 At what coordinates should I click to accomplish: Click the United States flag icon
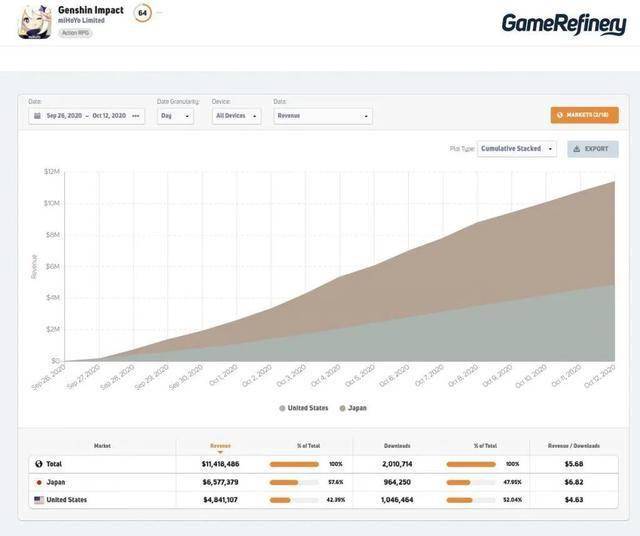pyautogui.click(x=39, y=500)
